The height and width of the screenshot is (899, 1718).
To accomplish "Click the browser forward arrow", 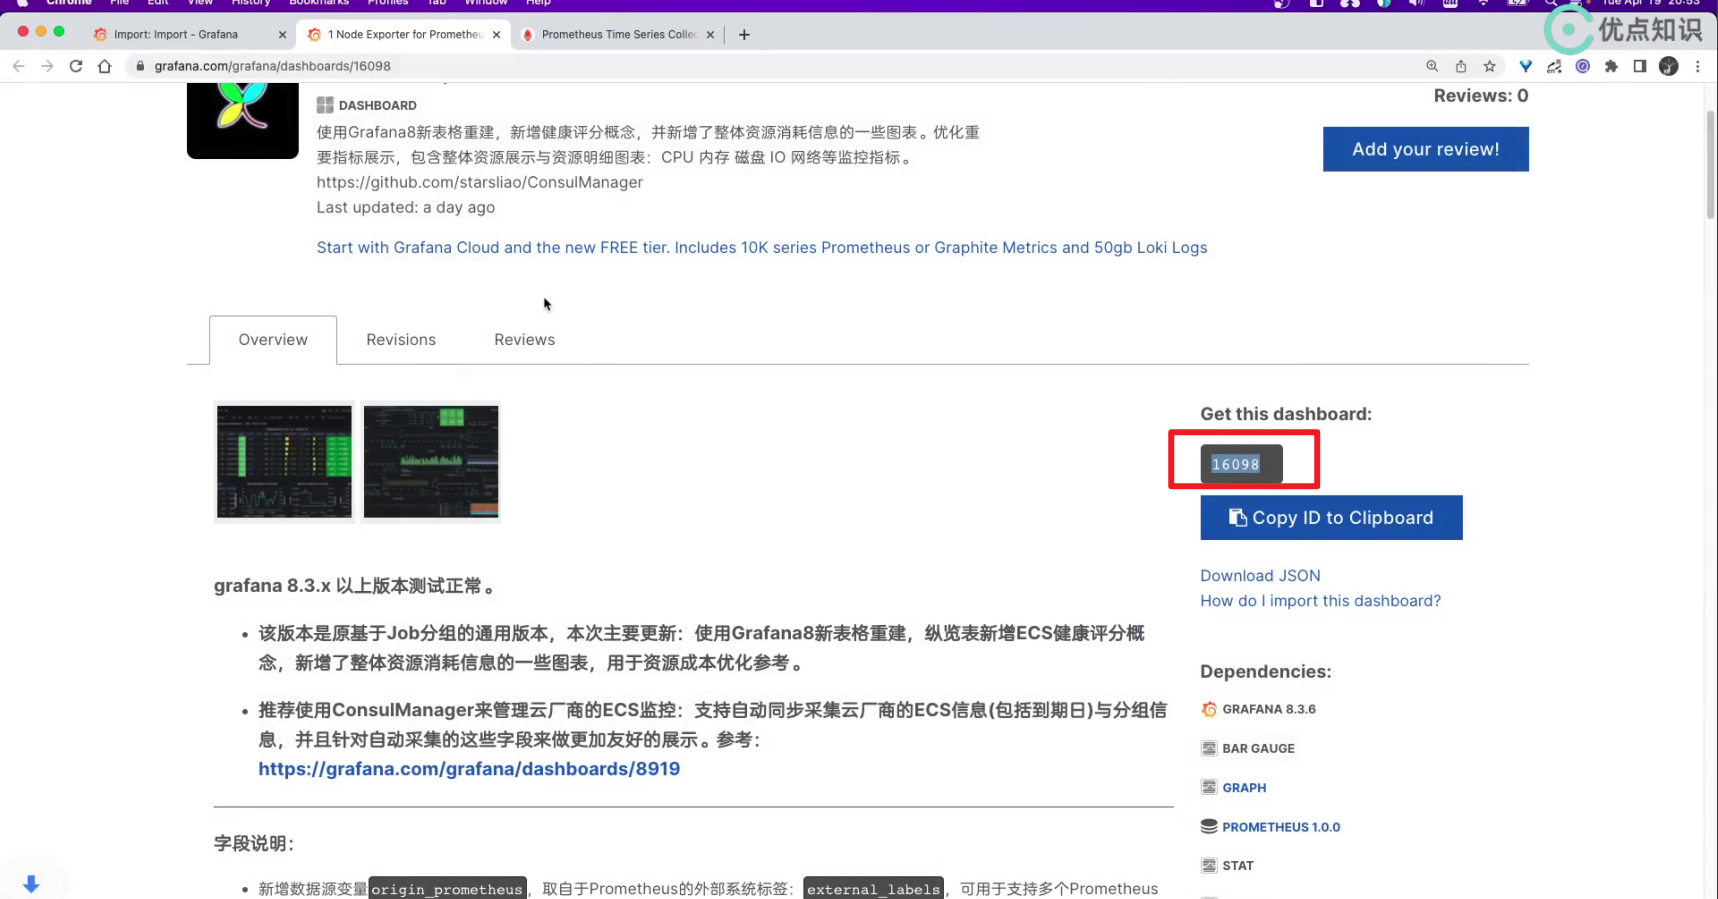I will tap(47, 66).
